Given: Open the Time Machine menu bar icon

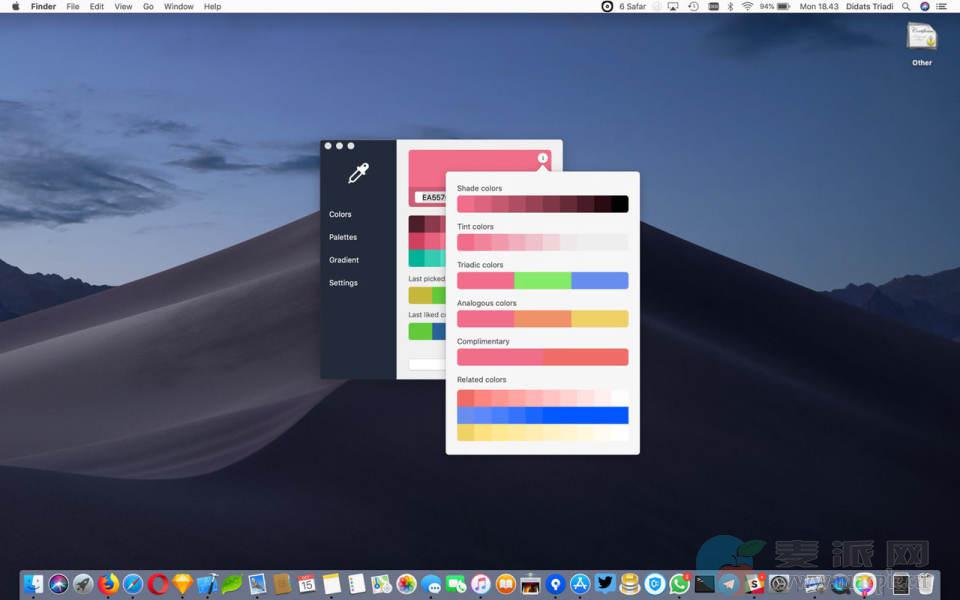Looking at the screenshot, I should pos(693,6).
